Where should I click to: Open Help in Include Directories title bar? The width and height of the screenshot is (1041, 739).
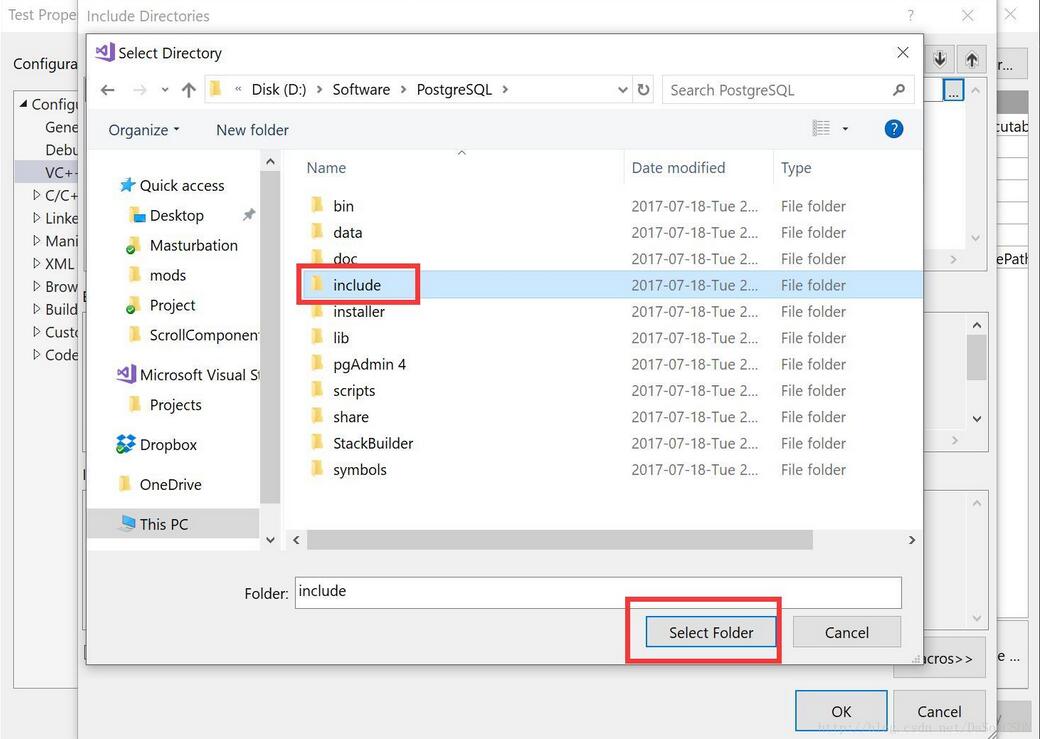[910, 15]
